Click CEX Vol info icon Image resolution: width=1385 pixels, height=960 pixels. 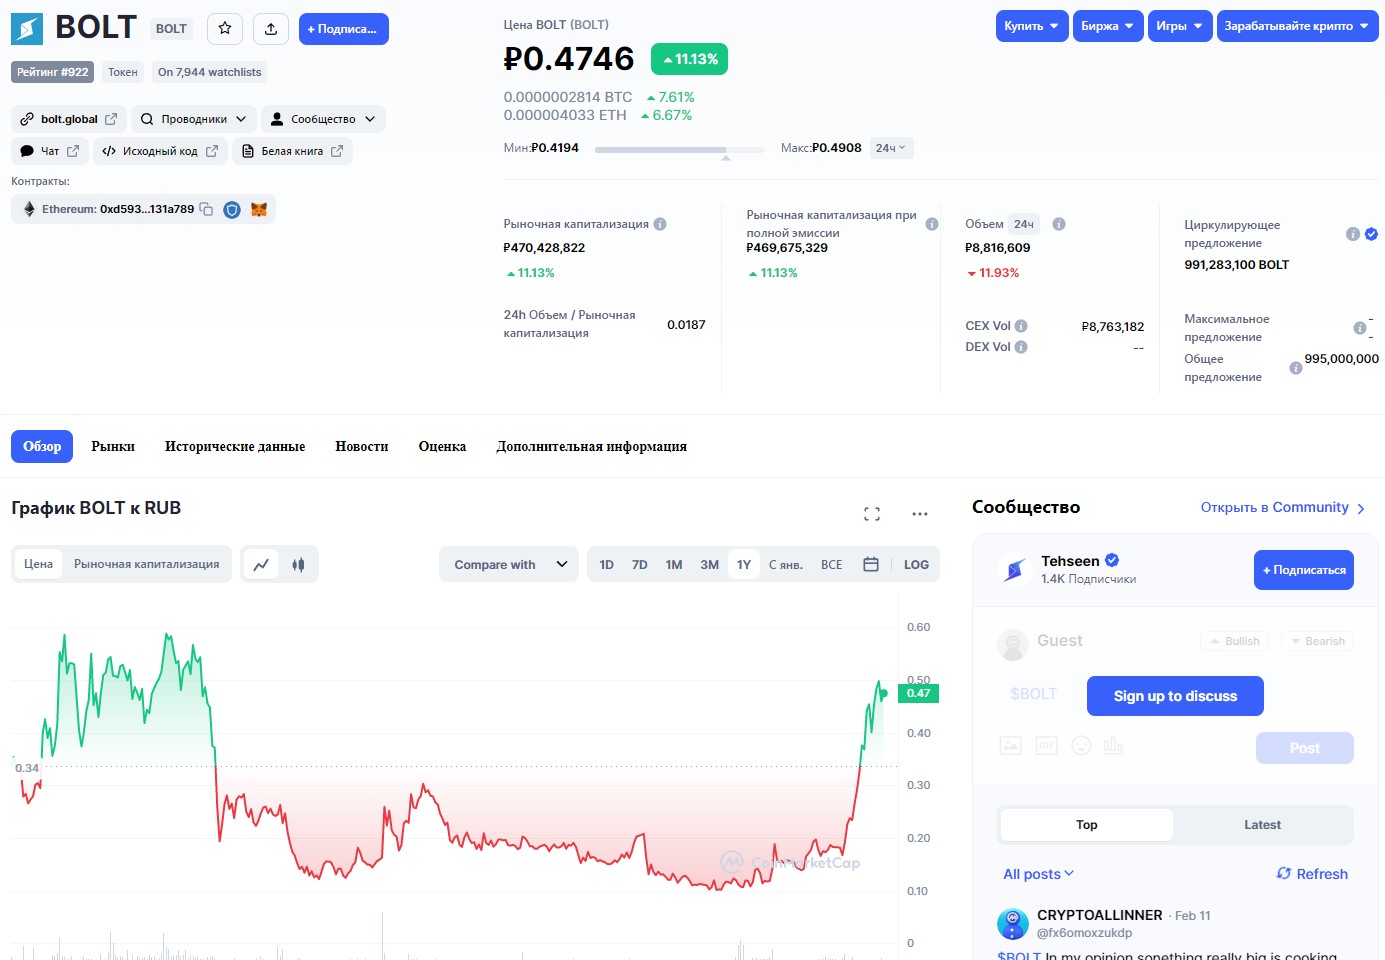(1021, 326)
